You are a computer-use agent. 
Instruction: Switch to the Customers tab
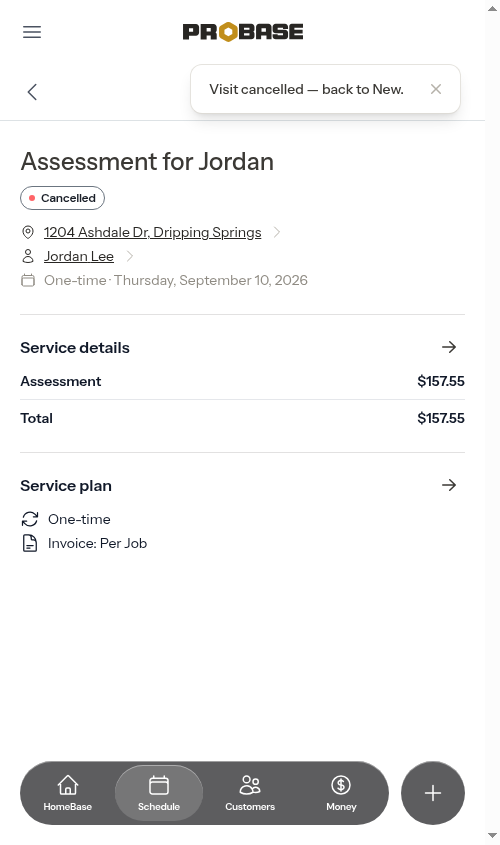click(250, 793)
